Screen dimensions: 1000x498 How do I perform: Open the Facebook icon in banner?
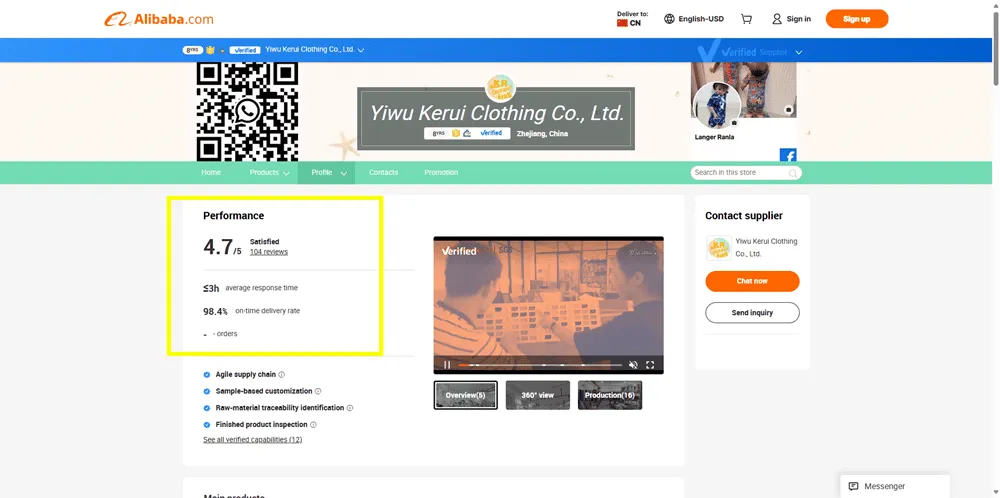pyautogui.click(x=788, y=155)
